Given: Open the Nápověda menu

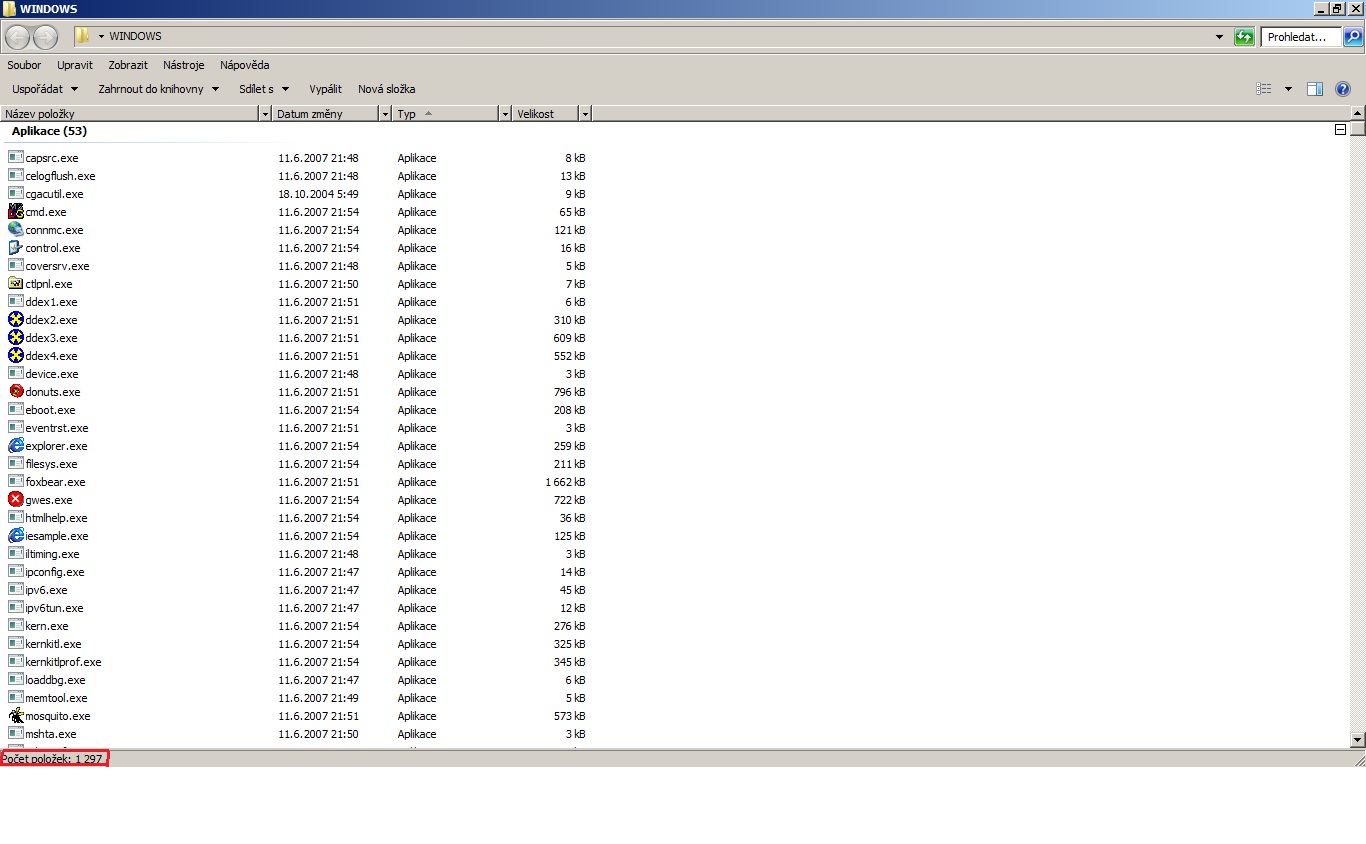Looking at the screenshot, I should click(245, 65).
